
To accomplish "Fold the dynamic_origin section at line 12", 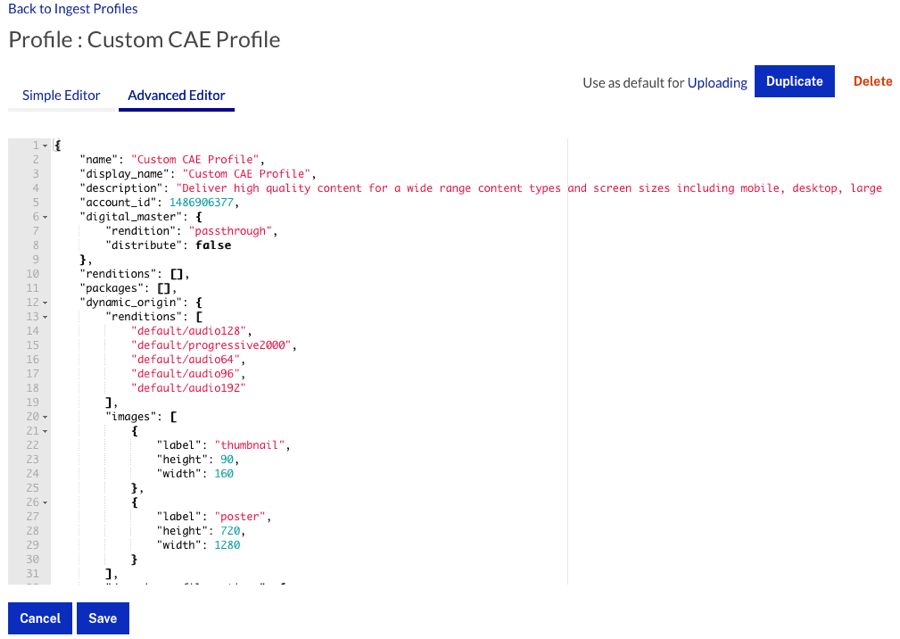I will click(x=45, y=302).
